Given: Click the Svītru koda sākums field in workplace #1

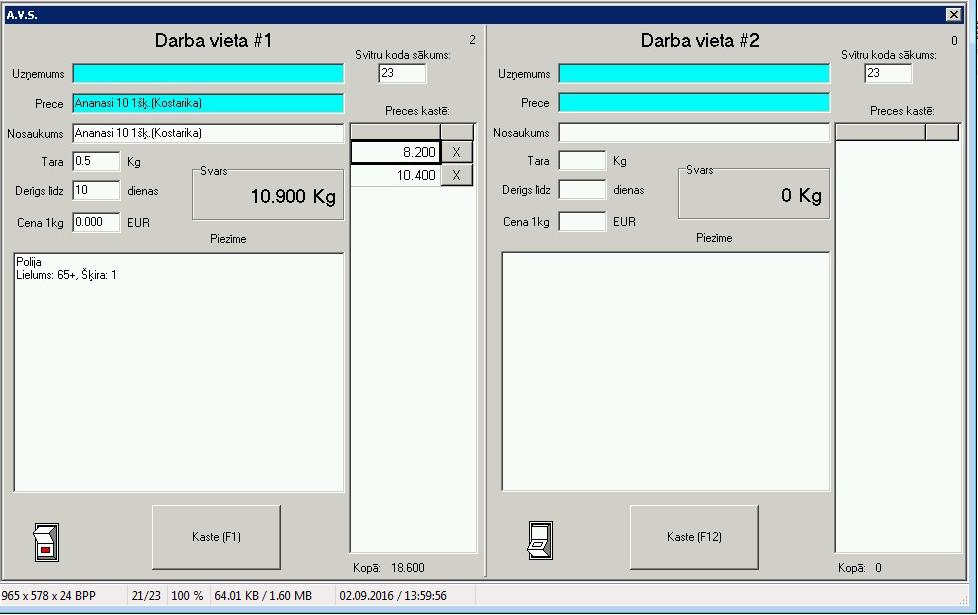Looking at the screenshot, I should tap(402, 74).
